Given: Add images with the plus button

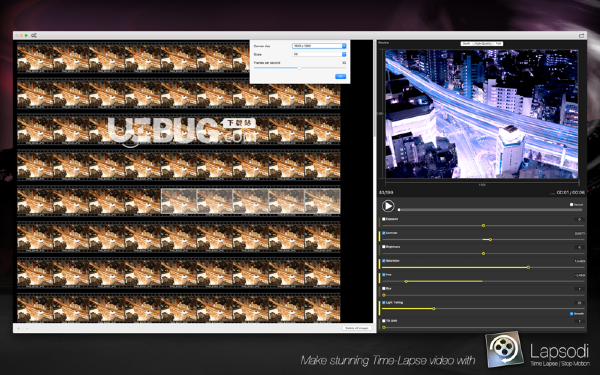Looking at the screenshot, I should tap(18, 328).
